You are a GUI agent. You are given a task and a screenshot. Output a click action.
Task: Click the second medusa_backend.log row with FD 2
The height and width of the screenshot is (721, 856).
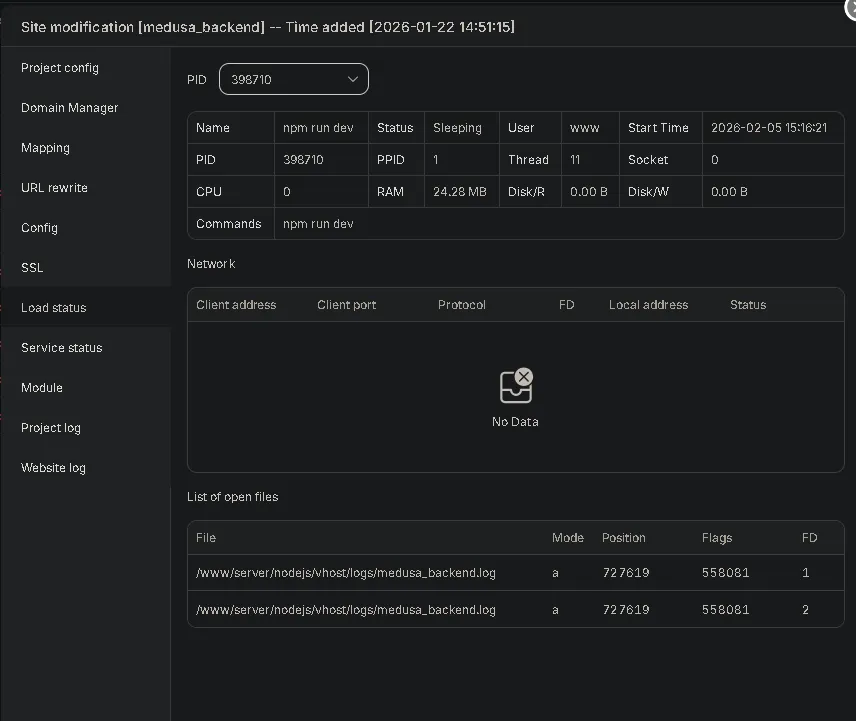(346, 609)
